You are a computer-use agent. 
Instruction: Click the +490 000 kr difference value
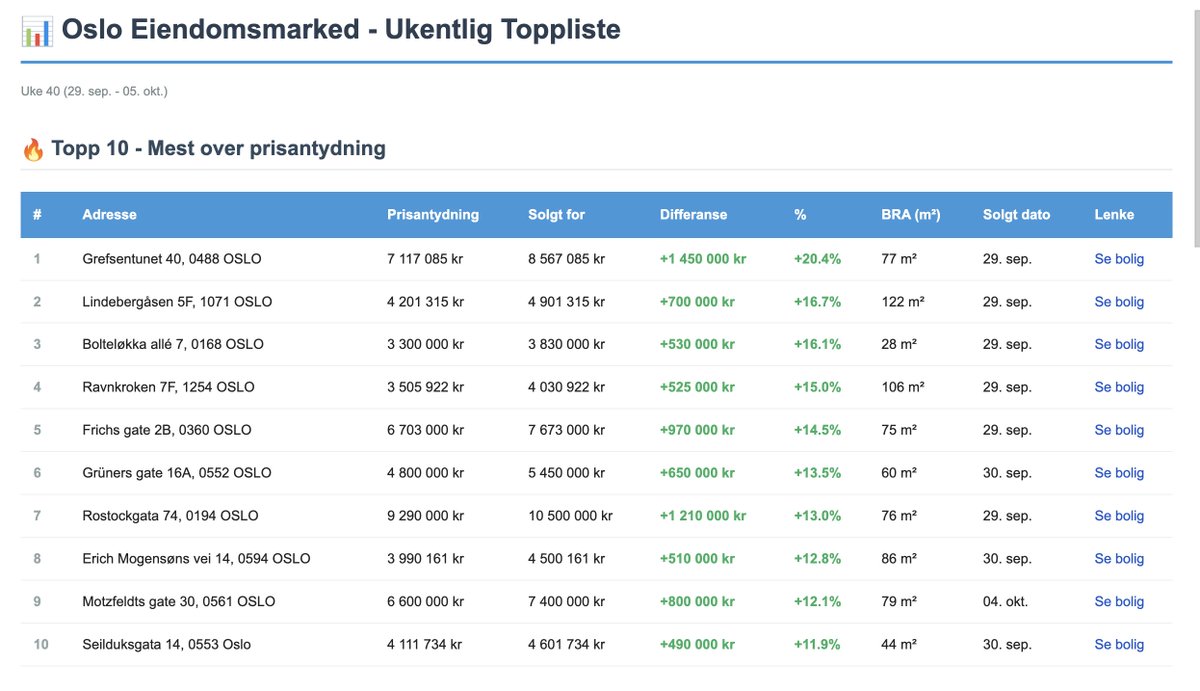click(697, 645)
